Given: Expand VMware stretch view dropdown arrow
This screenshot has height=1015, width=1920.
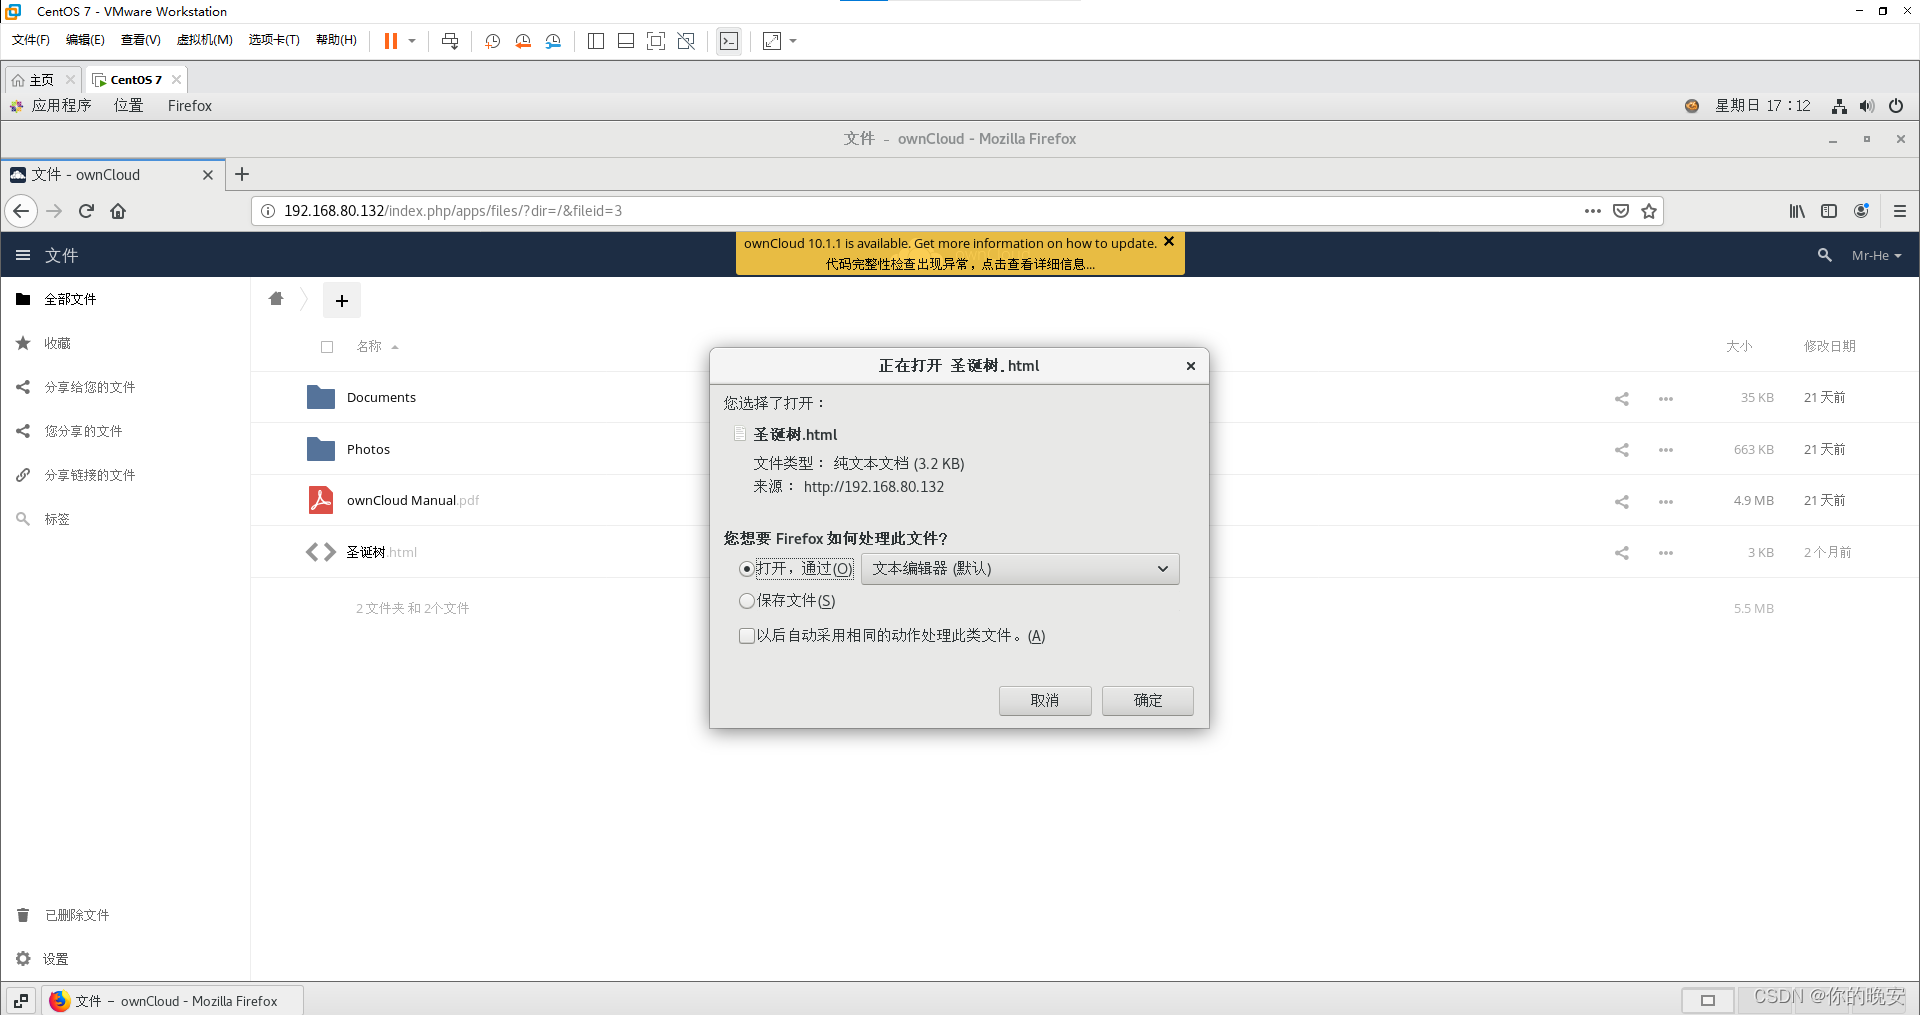Looking at the screenshot, I should coord(794,41).
